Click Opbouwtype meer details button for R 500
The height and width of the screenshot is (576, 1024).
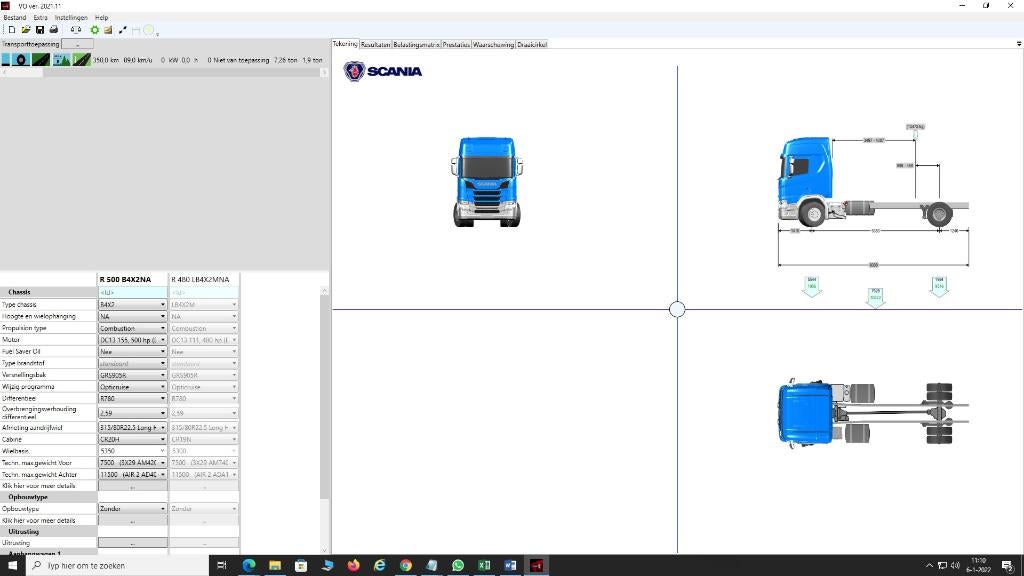tap(133, 521)
